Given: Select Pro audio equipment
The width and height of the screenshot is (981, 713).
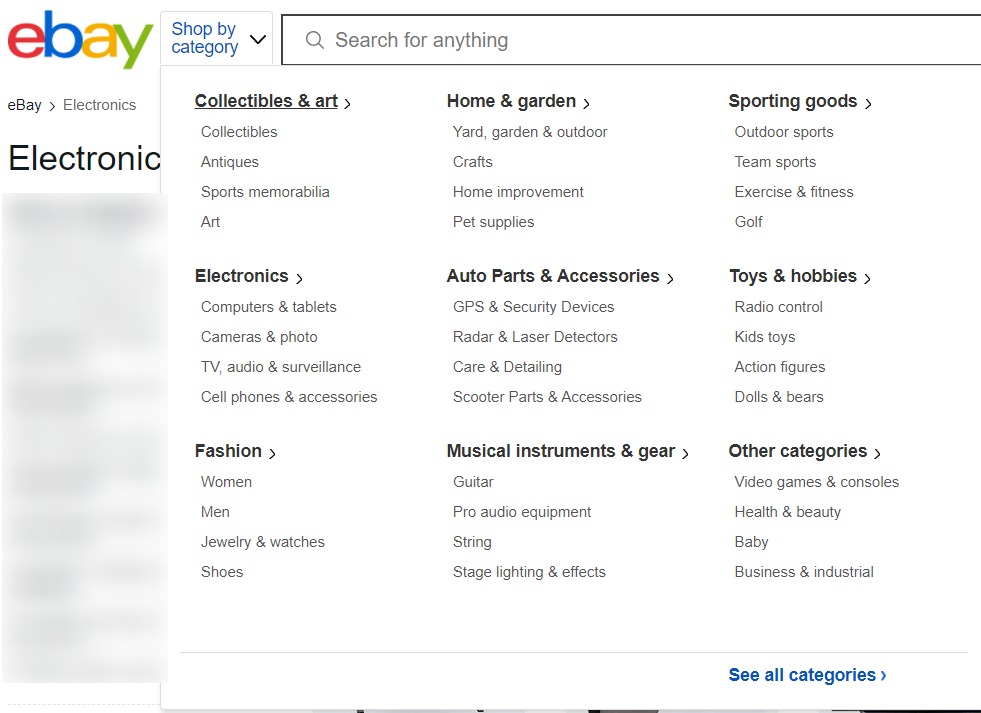Looking at the screenshot, I should 522,512.
